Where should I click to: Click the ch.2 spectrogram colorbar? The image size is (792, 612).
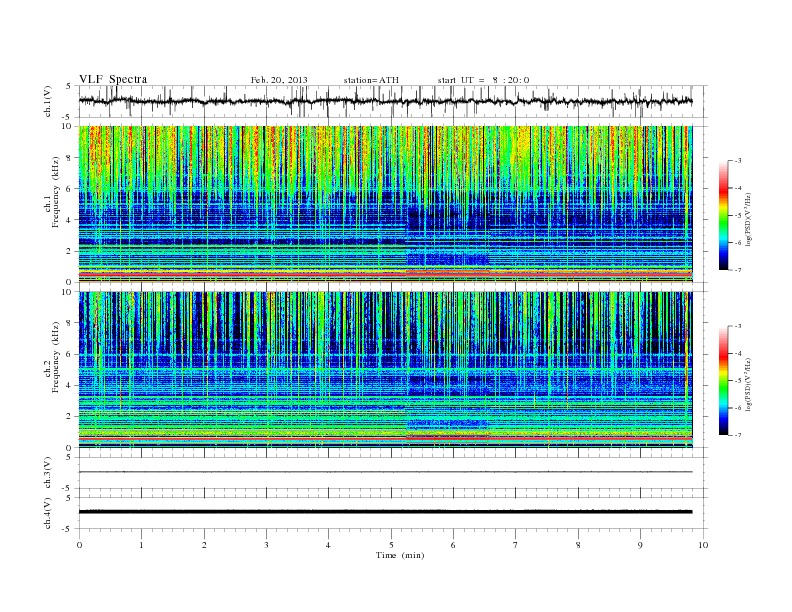click(x=723, y=380)
